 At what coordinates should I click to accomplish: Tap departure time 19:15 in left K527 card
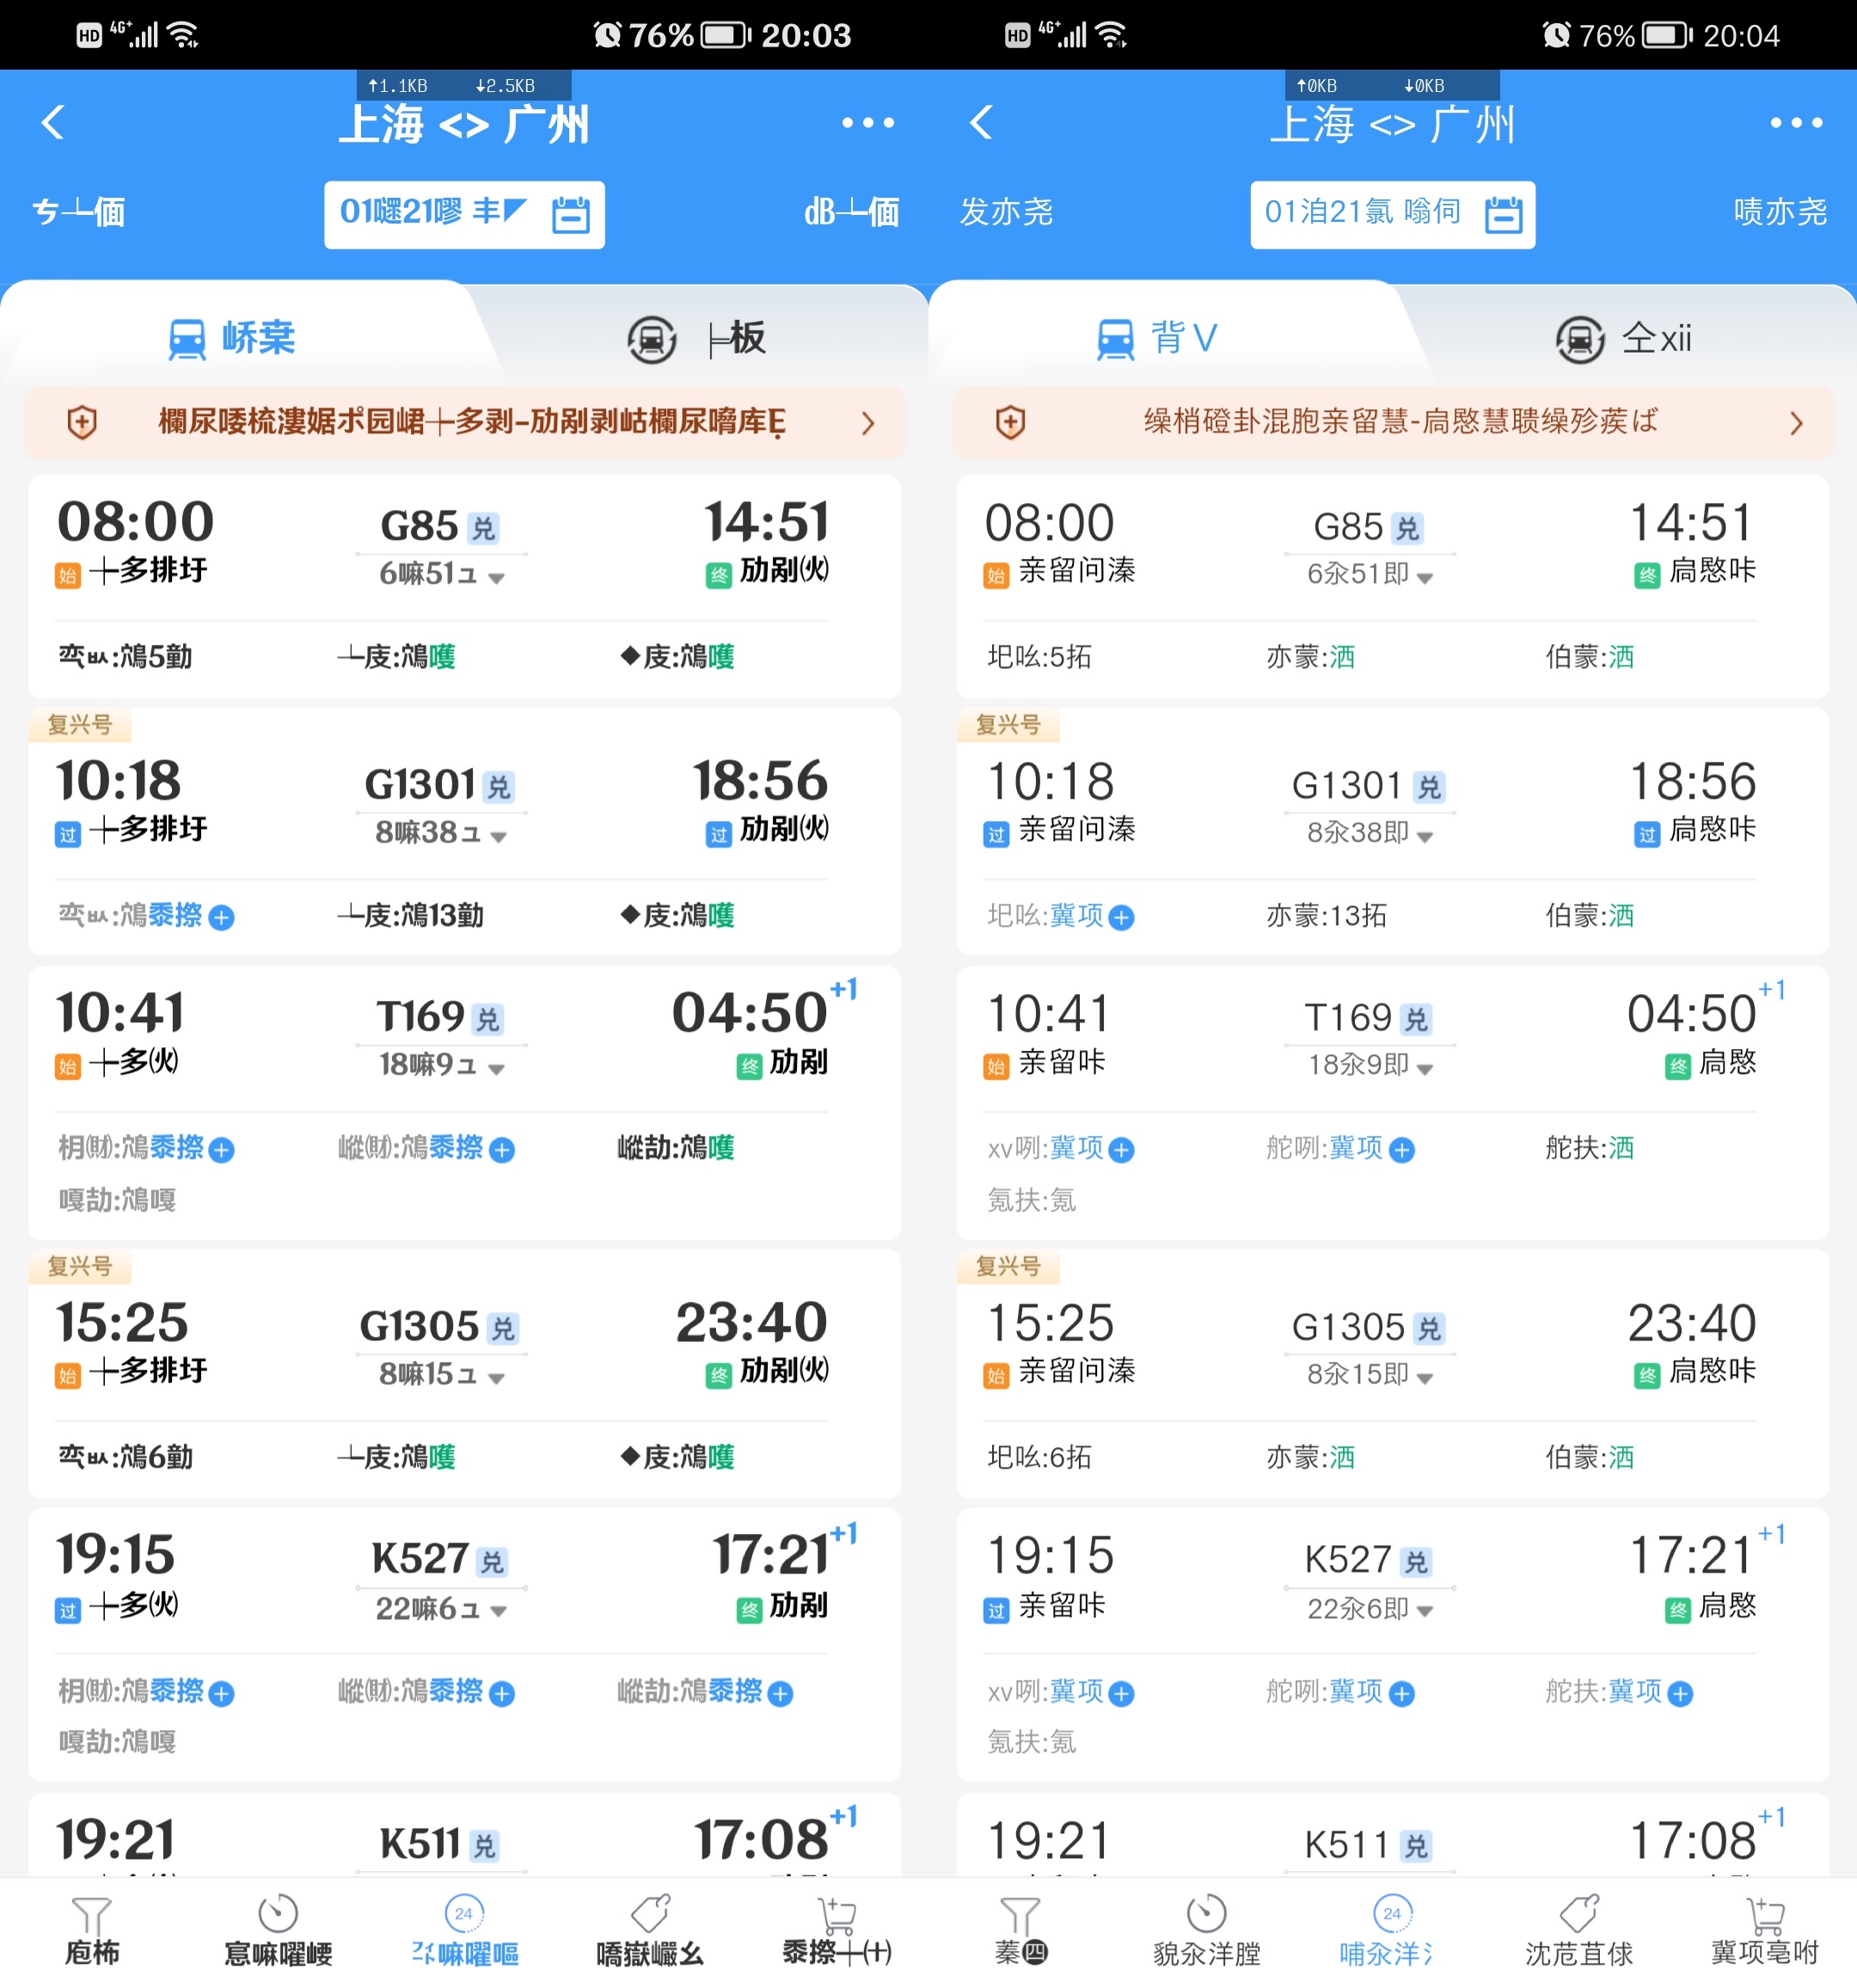tap(116, 1555)
